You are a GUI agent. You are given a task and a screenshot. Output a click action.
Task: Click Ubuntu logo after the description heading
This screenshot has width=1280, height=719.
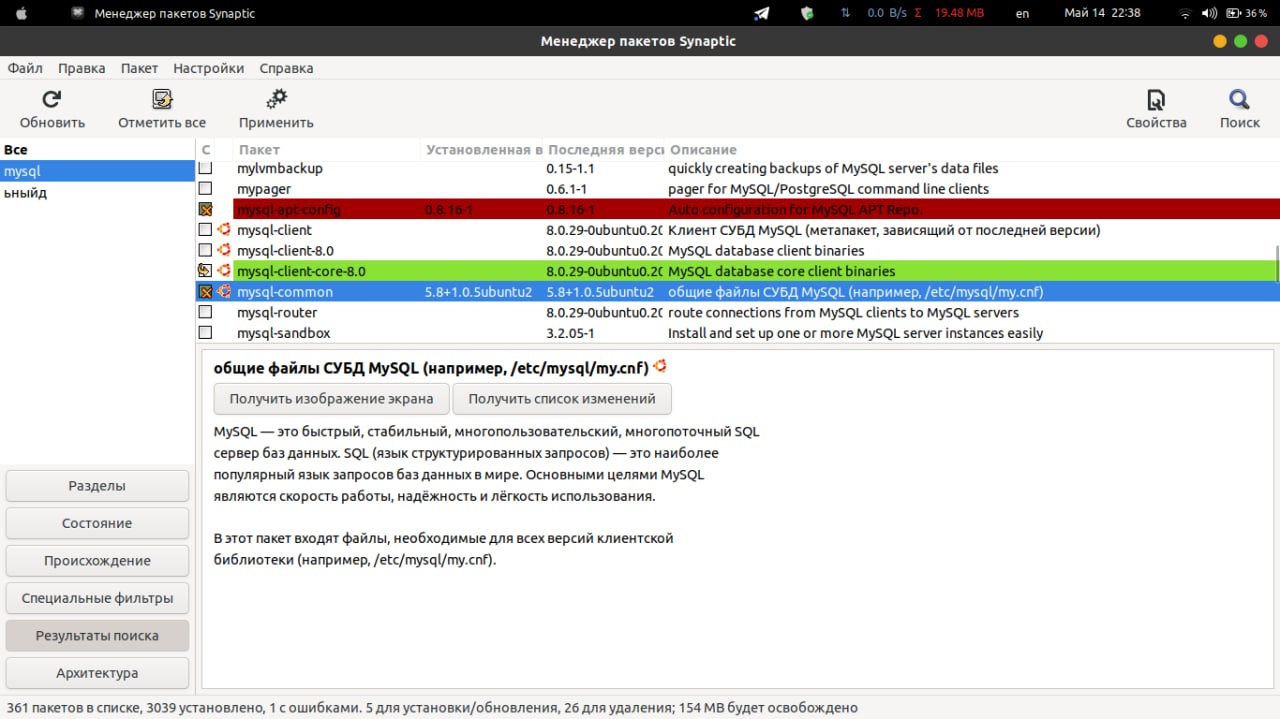[x=660, y=367]
